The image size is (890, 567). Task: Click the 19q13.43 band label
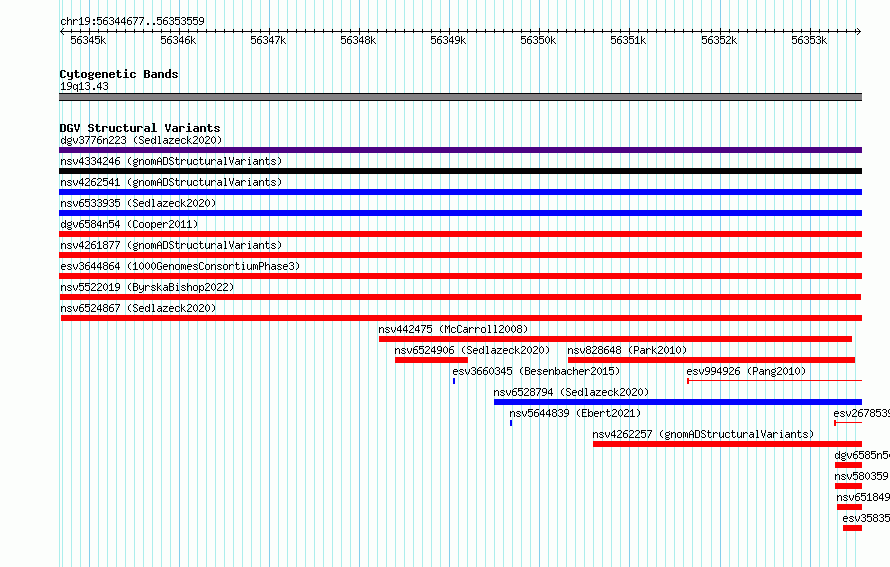84,86
